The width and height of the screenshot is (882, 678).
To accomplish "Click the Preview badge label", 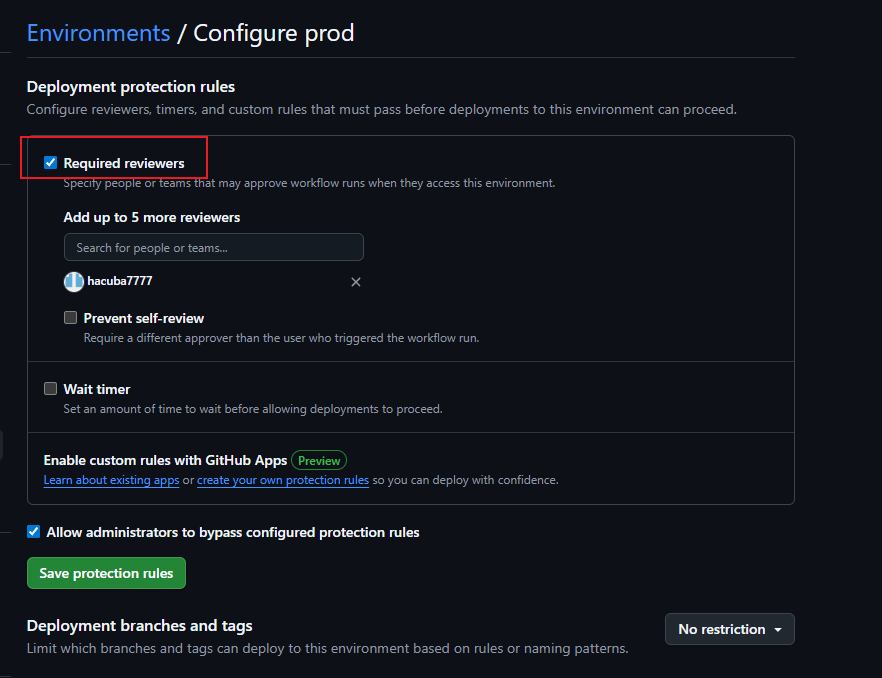I will click(x=319, y=460).
